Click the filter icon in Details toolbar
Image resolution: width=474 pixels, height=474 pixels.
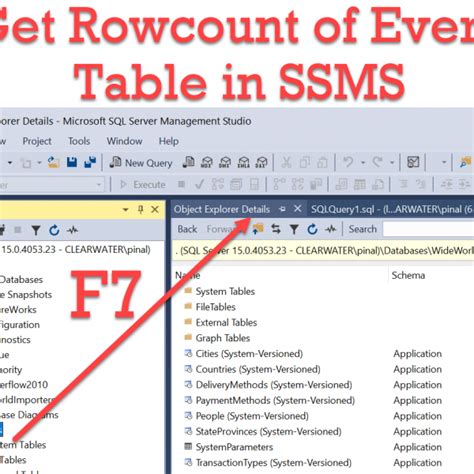[x=294, y=229]
